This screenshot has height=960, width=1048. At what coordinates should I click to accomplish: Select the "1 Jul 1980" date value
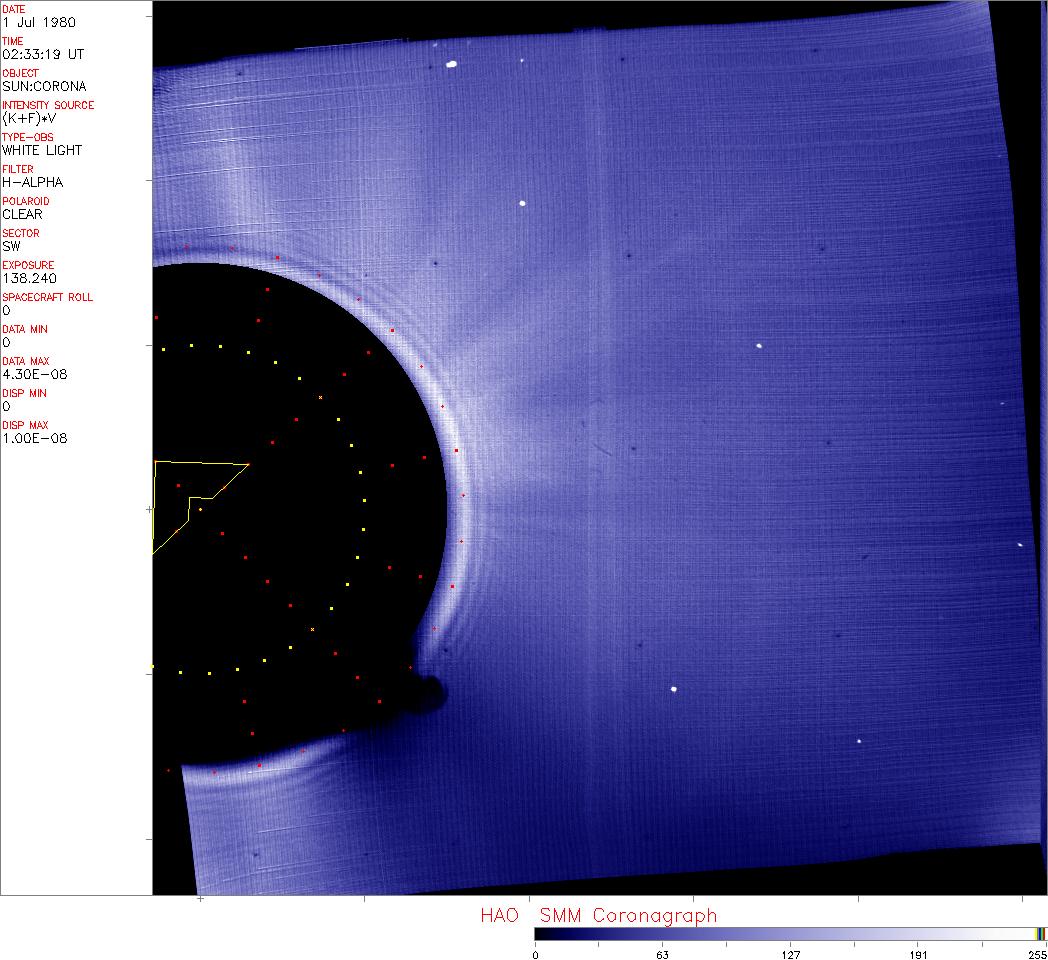(38, 22)
